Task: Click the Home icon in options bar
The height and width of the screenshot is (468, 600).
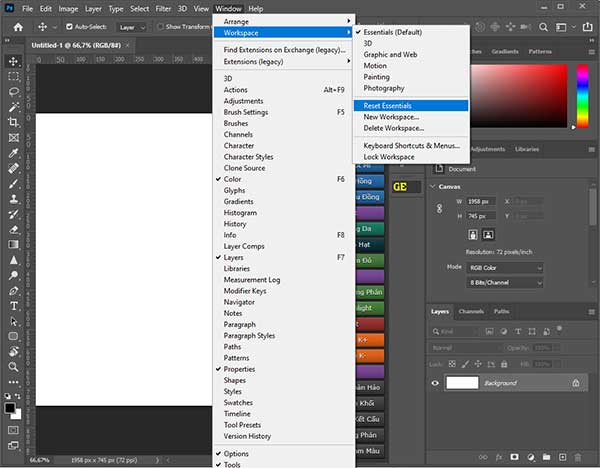Action: click(x=18, y=27)
